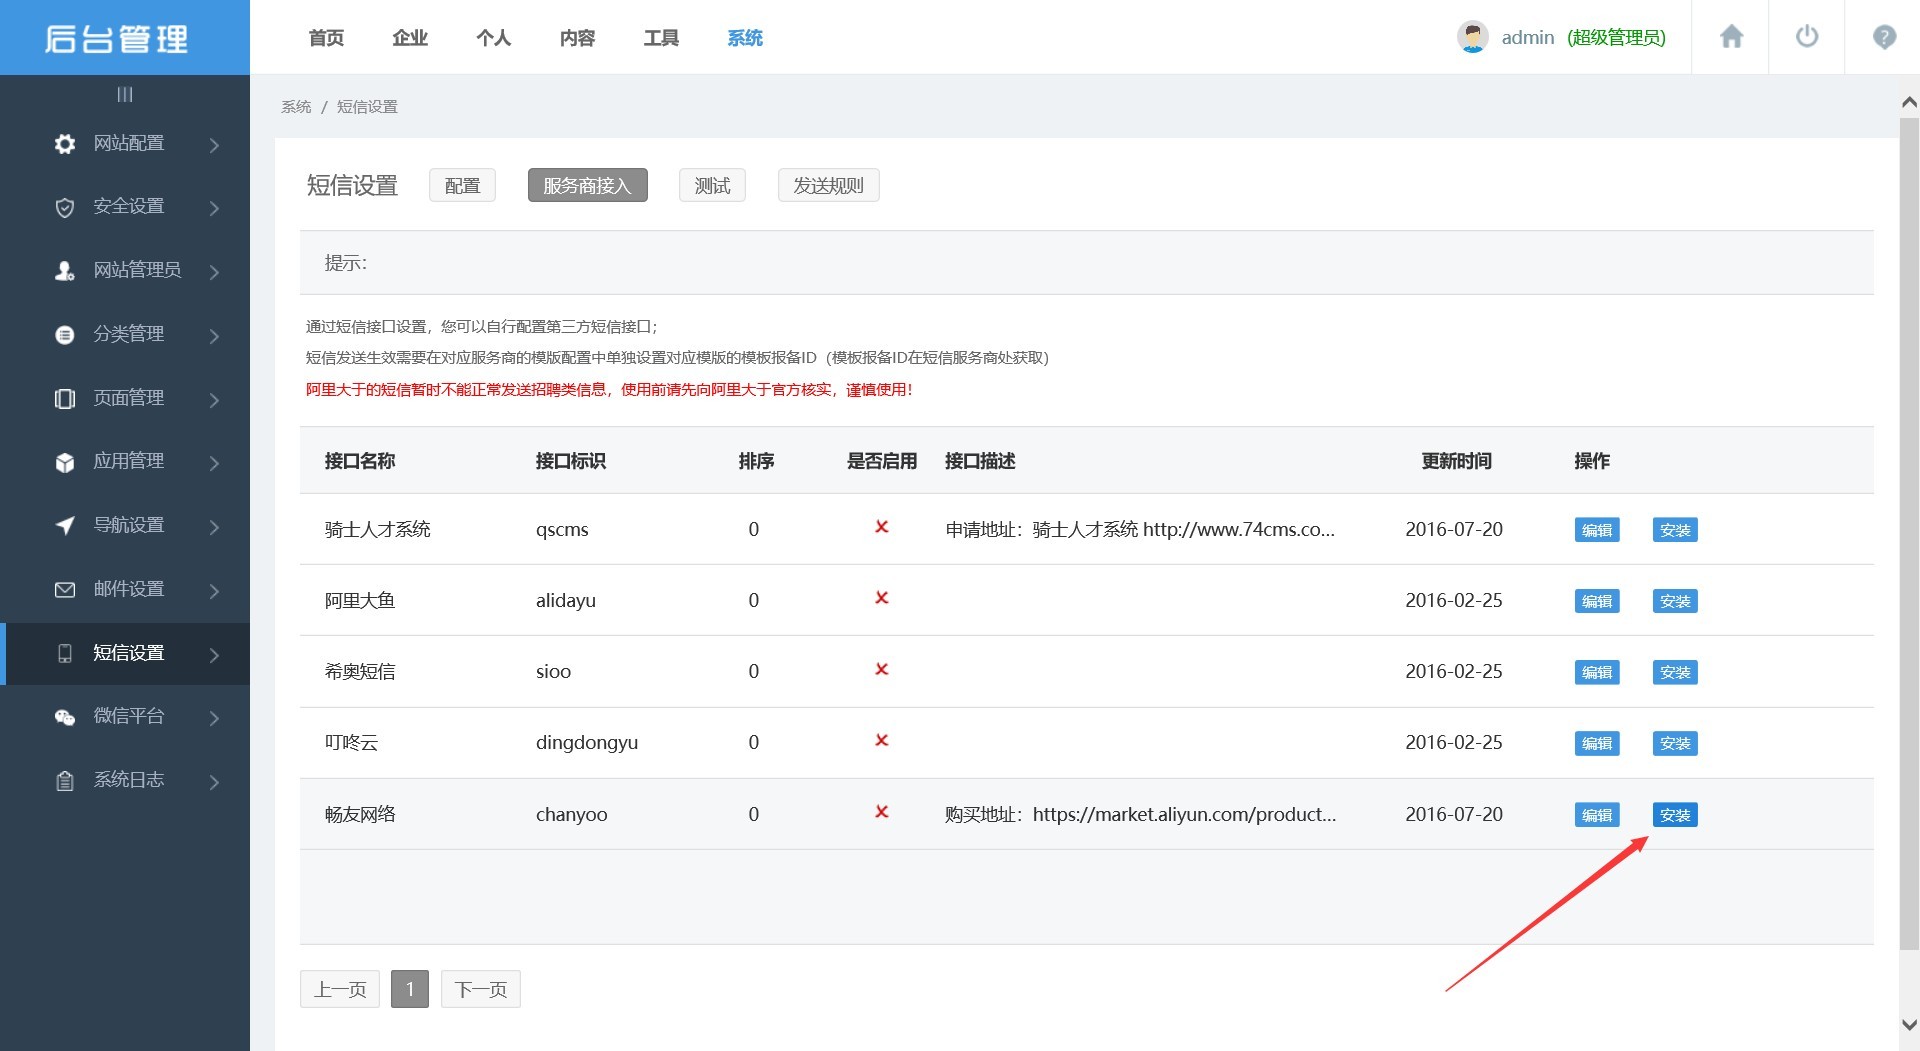Click red X status for 骑士人才系统
This screenshot has height=1051, width=1920.
[882, 527]
